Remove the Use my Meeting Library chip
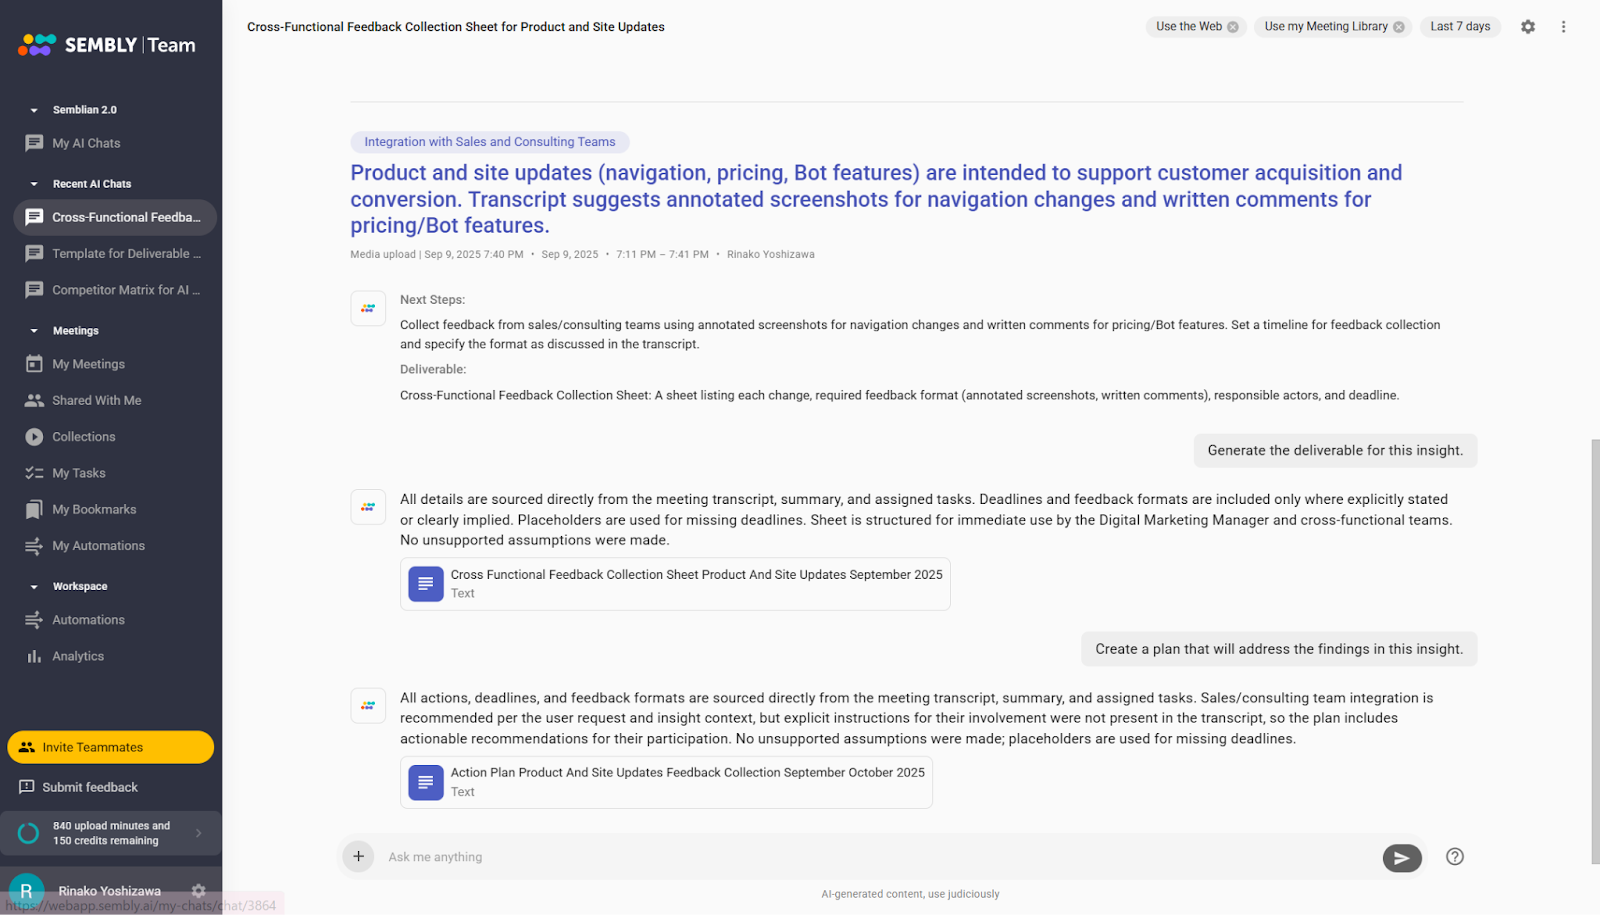1600x915 pixels. (1399, 27)
